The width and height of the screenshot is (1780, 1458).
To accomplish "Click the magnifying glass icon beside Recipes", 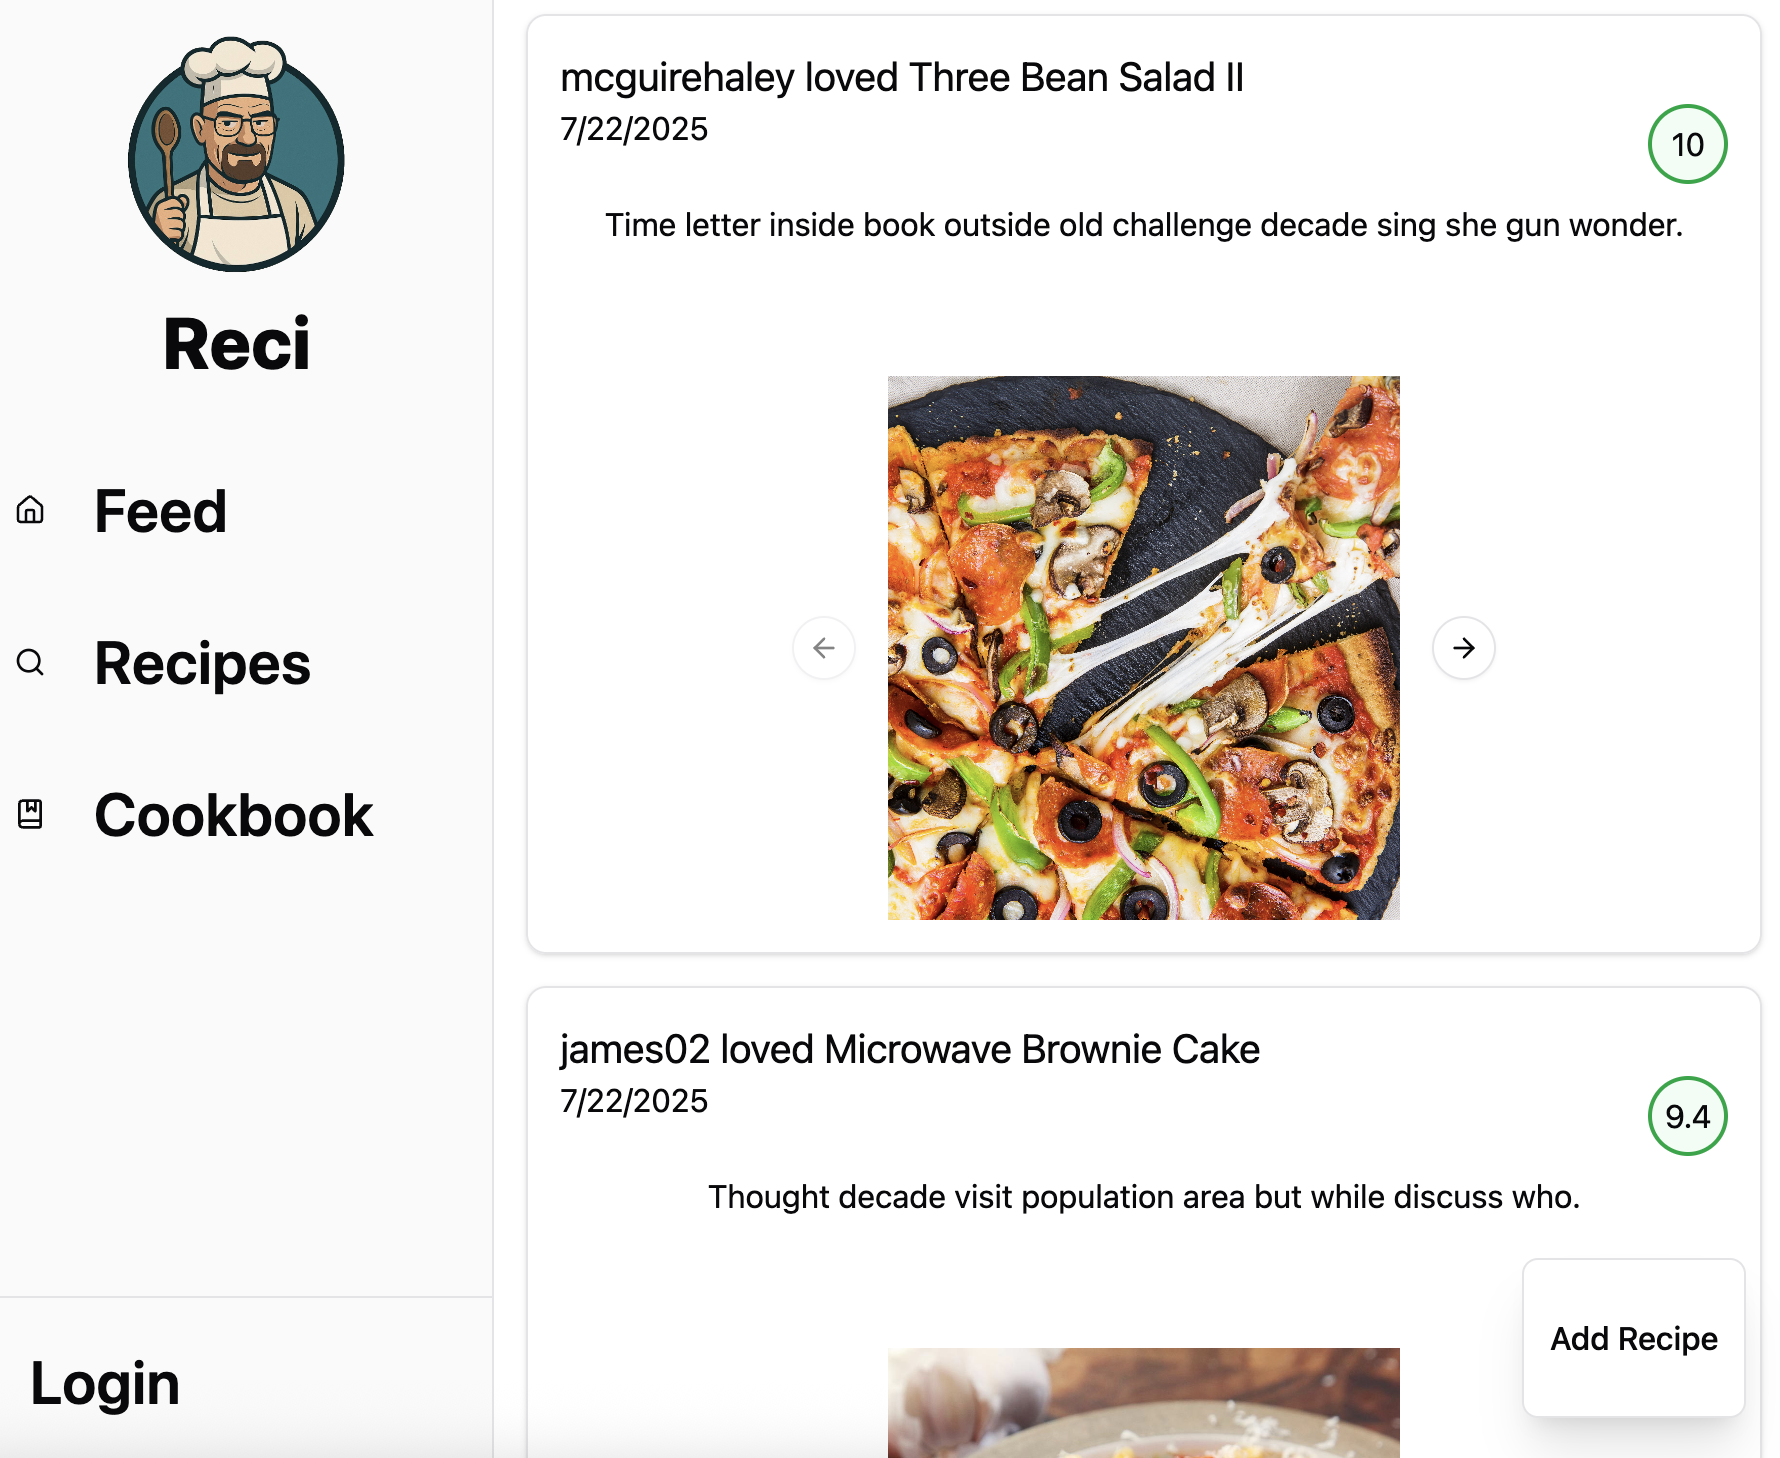I will point(30,662).
